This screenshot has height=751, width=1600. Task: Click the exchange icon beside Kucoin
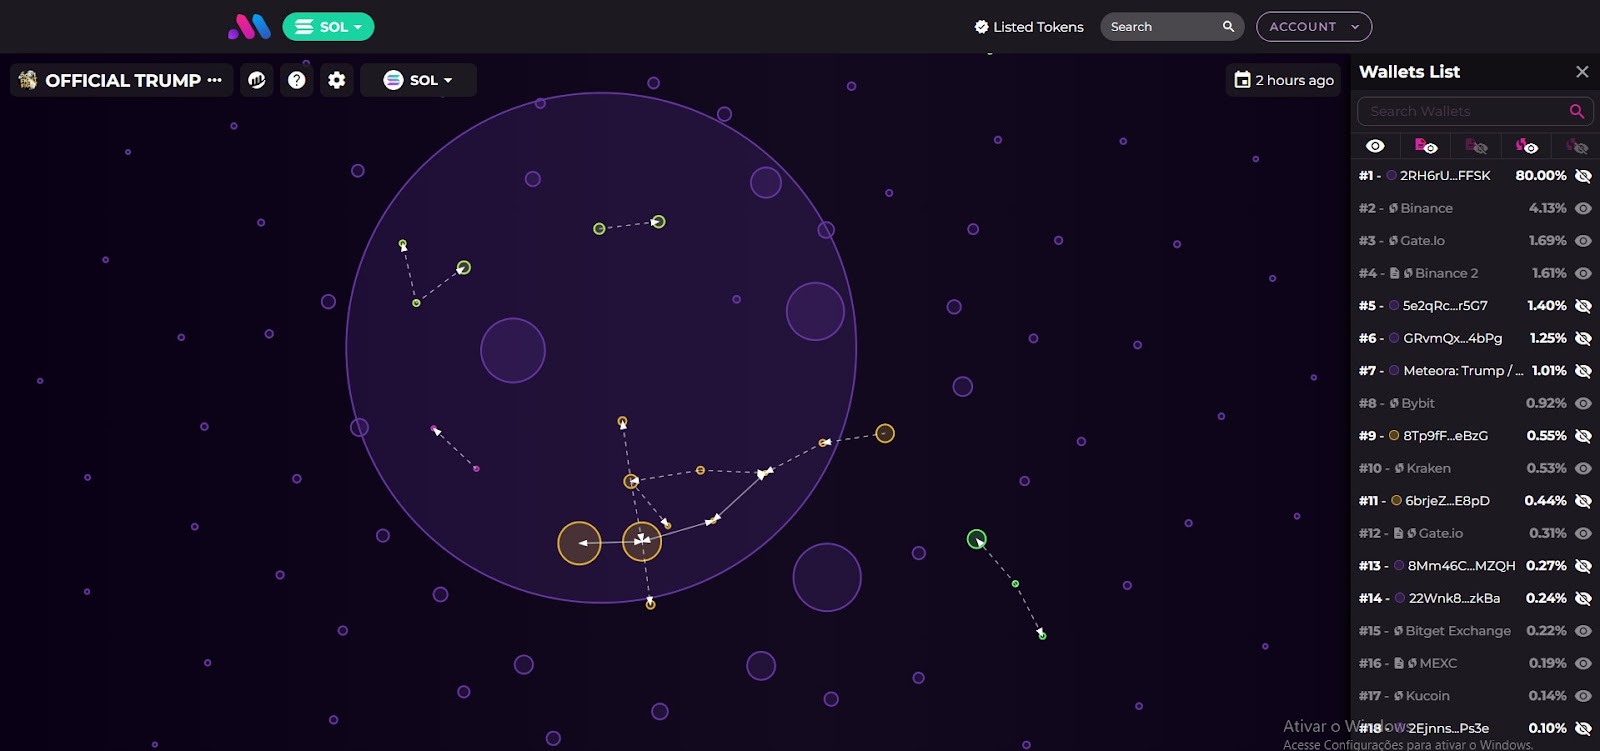coord(1399,696)
